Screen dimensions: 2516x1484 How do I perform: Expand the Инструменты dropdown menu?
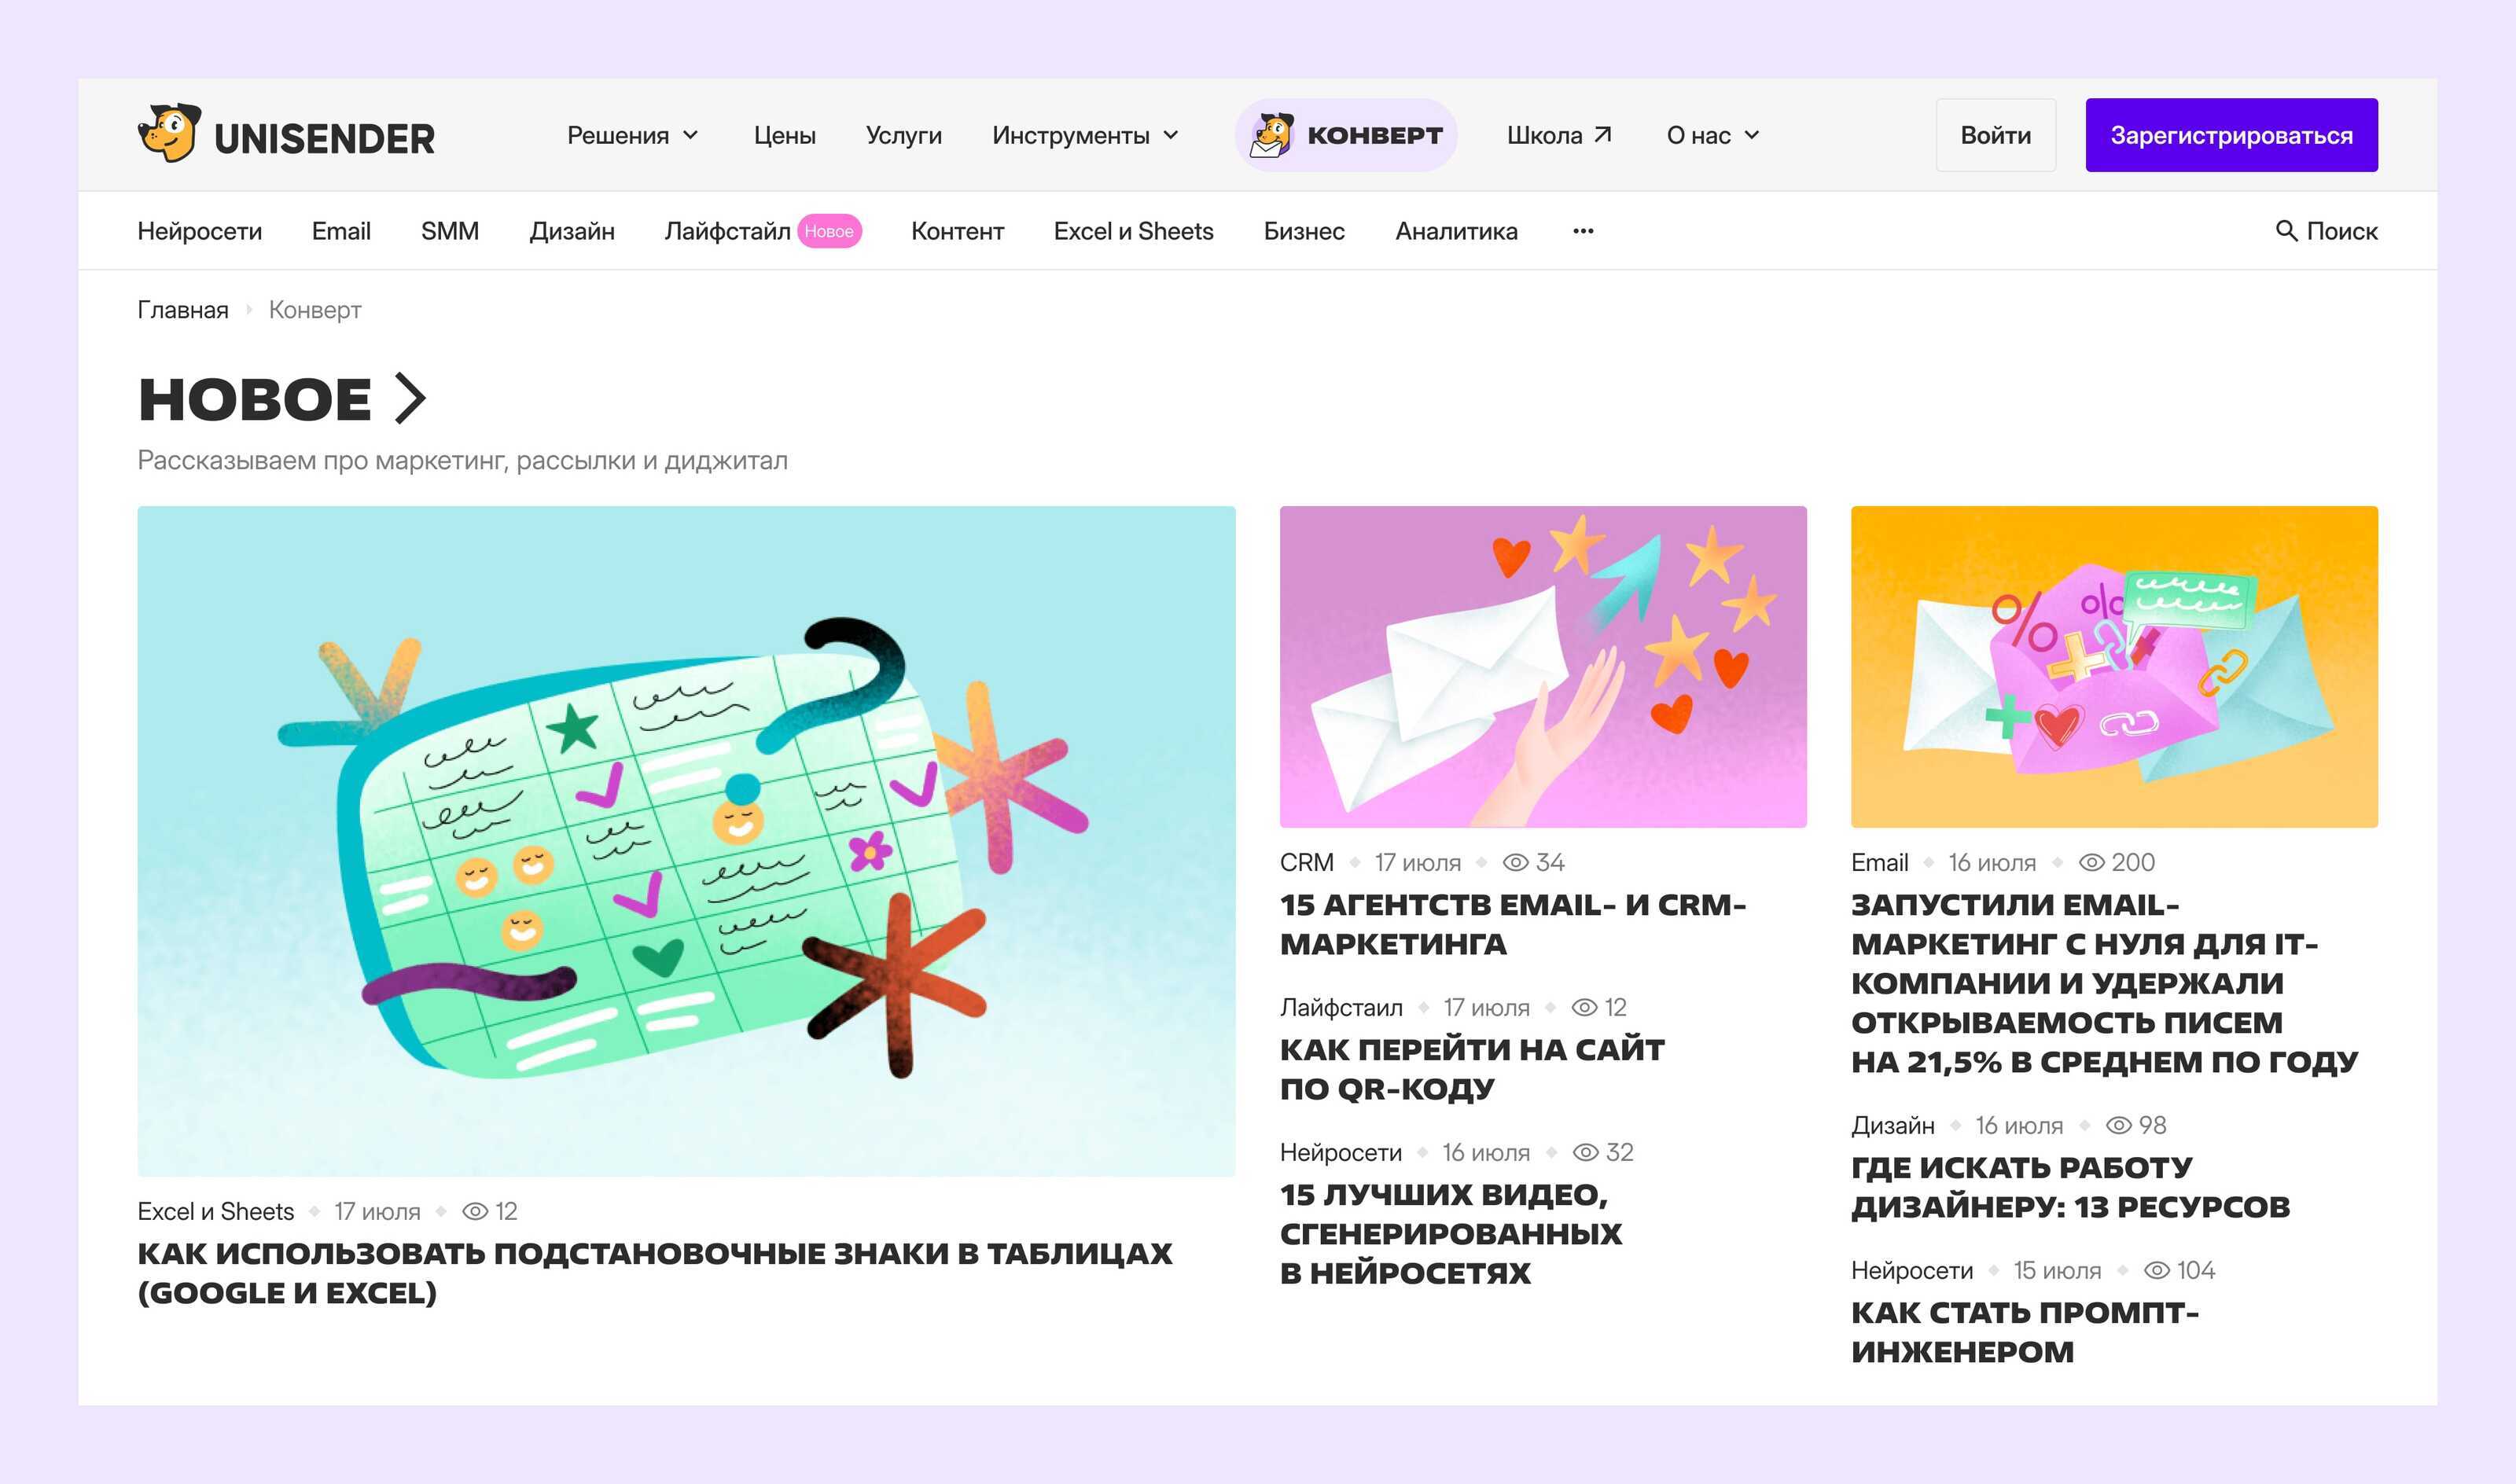pos(1085,135)
